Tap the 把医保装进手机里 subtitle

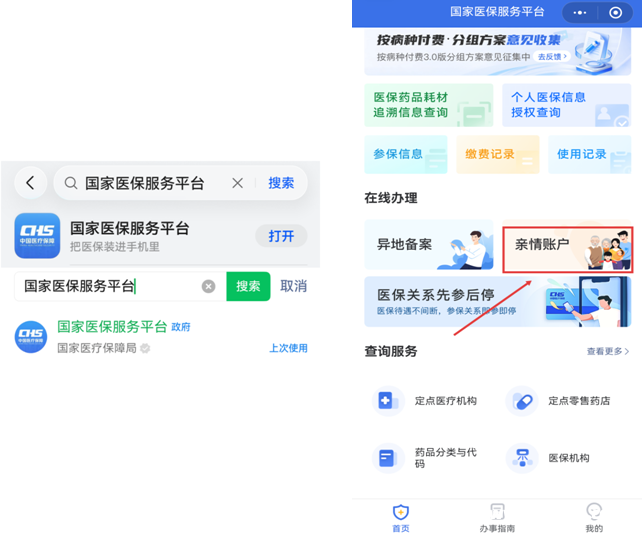tap(115, 247)
